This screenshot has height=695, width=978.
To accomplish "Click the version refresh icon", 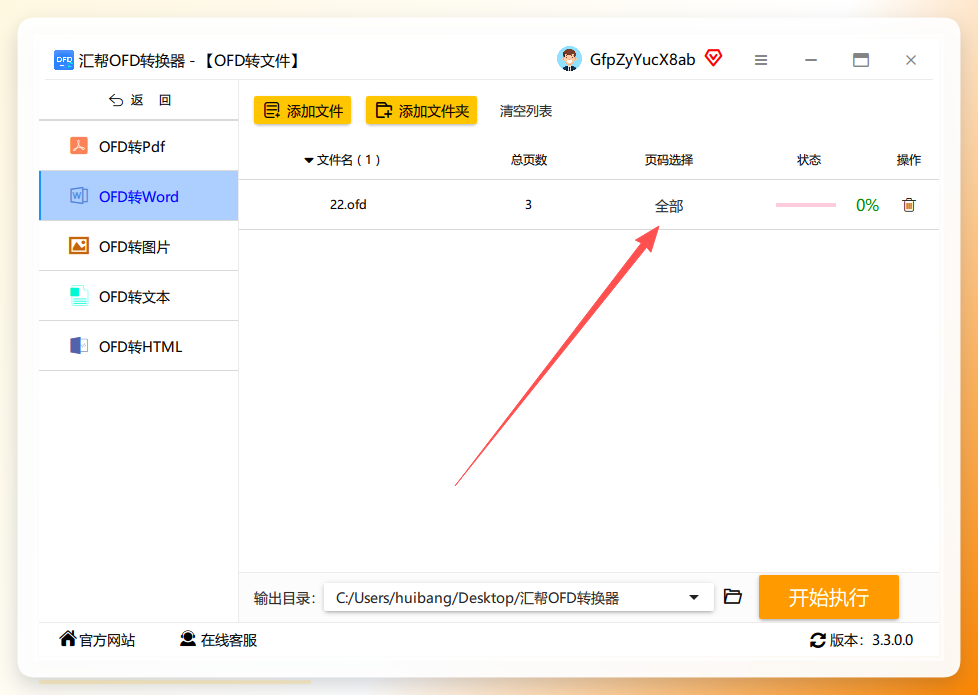I will [818, 640].
